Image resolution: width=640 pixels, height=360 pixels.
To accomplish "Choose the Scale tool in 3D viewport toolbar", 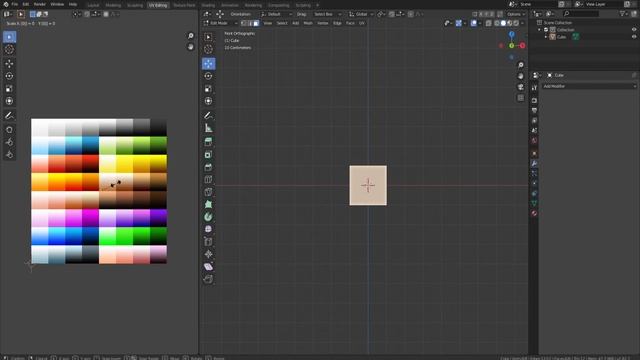I will [x=208, y=89].
